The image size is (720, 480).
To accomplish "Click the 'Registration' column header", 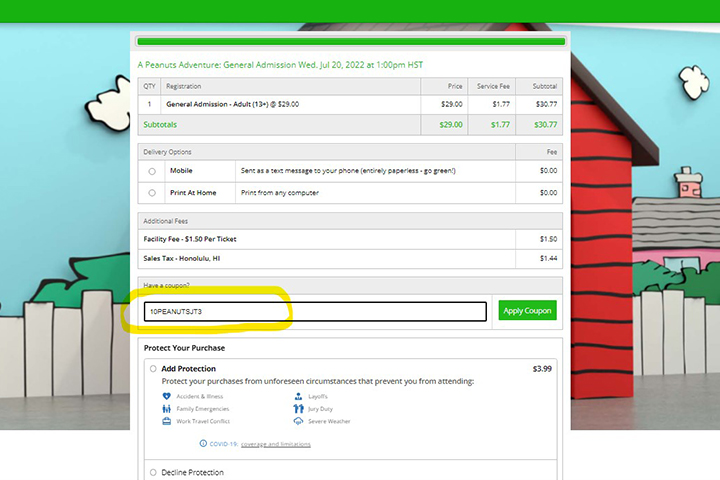I will (183, 86).
